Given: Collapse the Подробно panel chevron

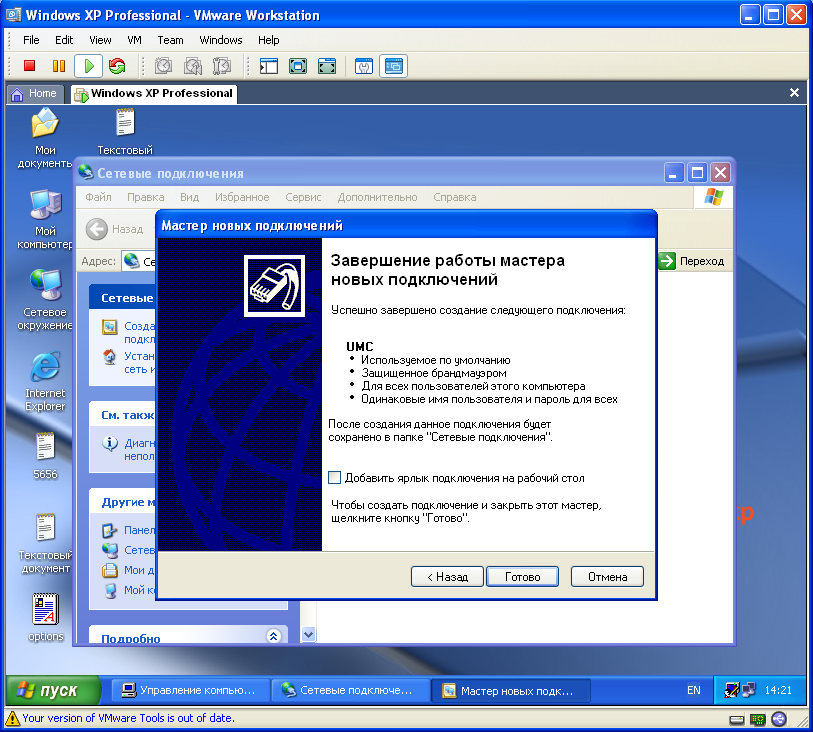Looking at the screenshot, I should click(x=273, y=636).
